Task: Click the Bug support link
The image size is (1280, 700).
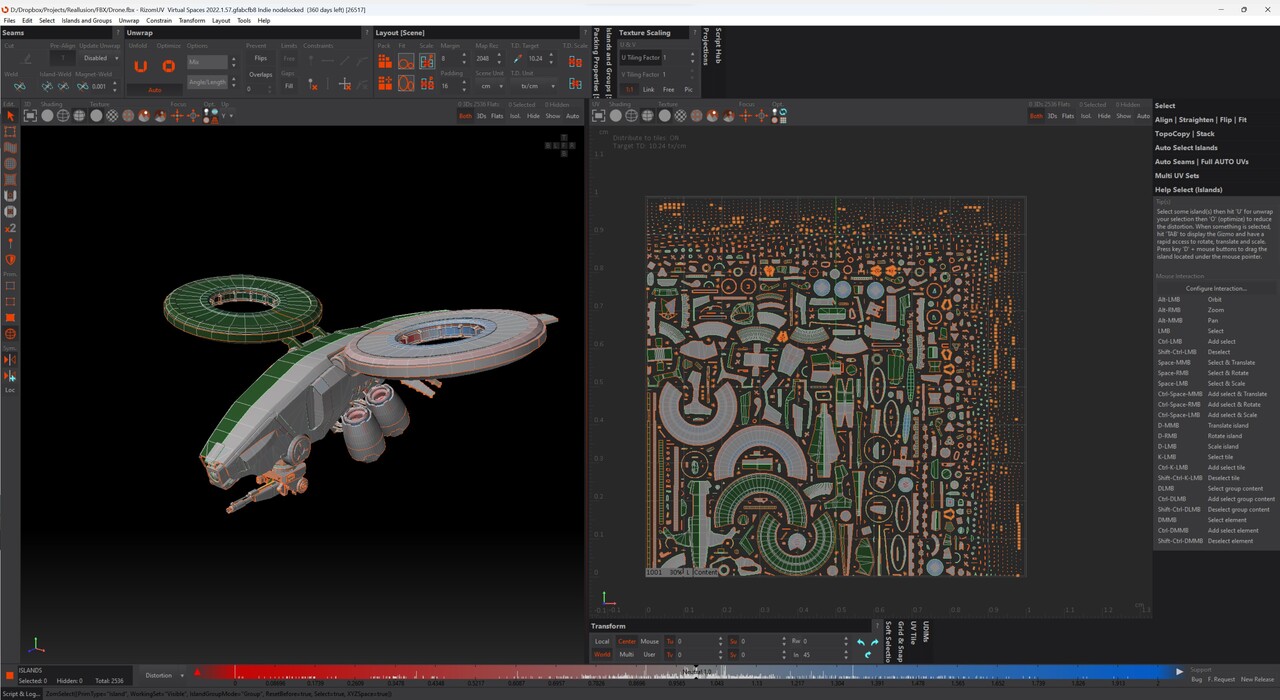Action: coord(1197,680)
